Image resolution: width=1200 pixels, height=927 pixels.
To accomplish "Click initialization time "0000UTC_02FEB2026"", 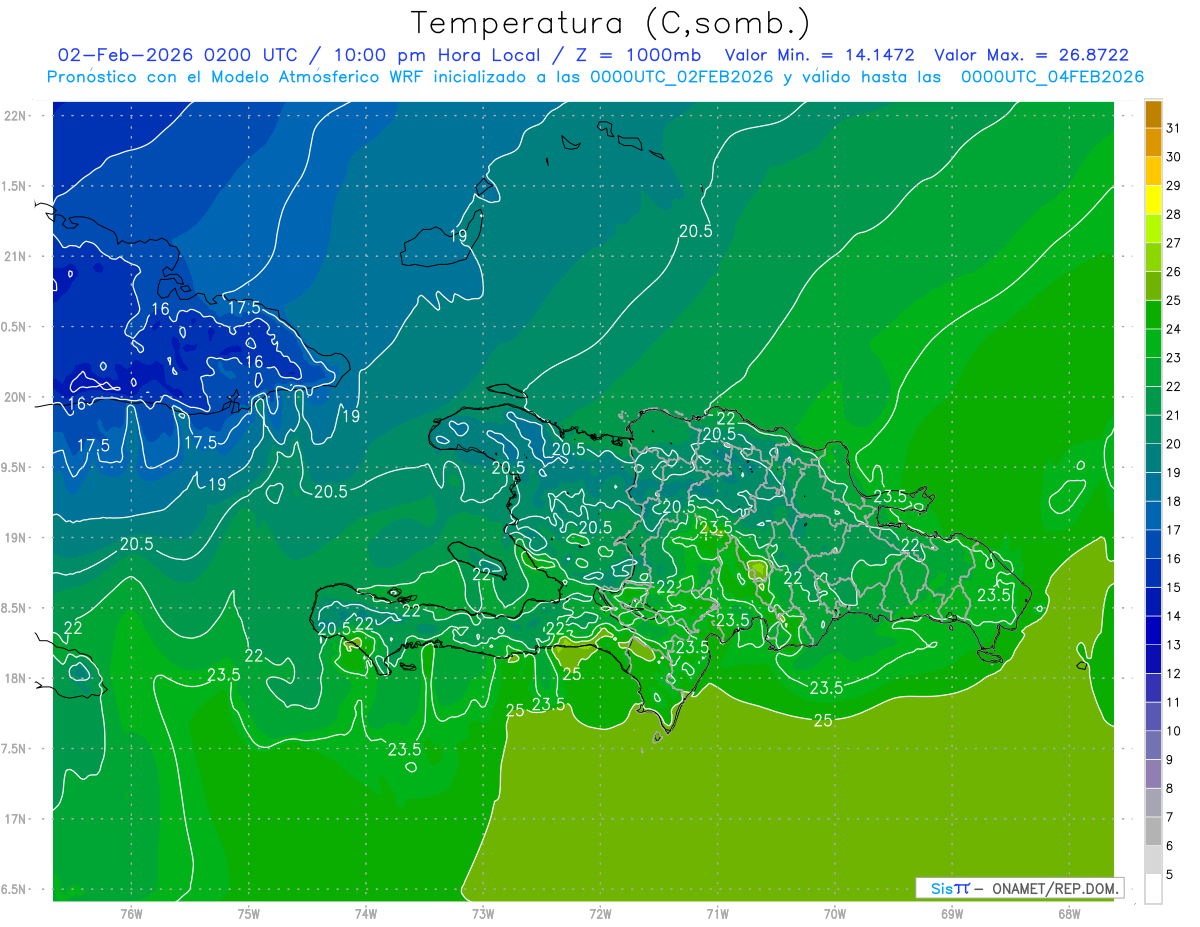I will (681, 77).
